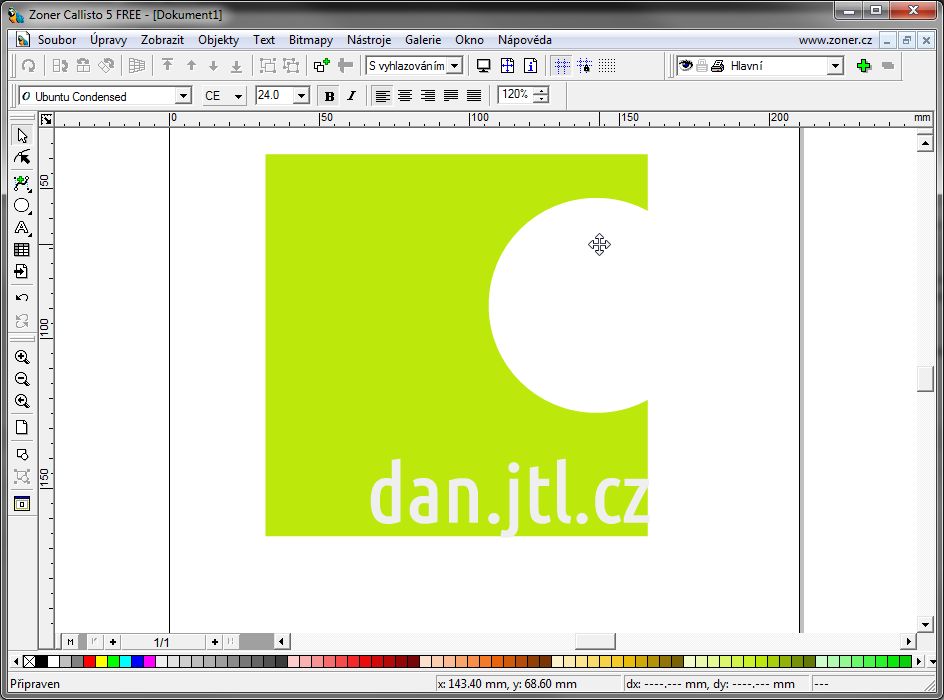Pick the yellow color swatch

click(101, 661)
